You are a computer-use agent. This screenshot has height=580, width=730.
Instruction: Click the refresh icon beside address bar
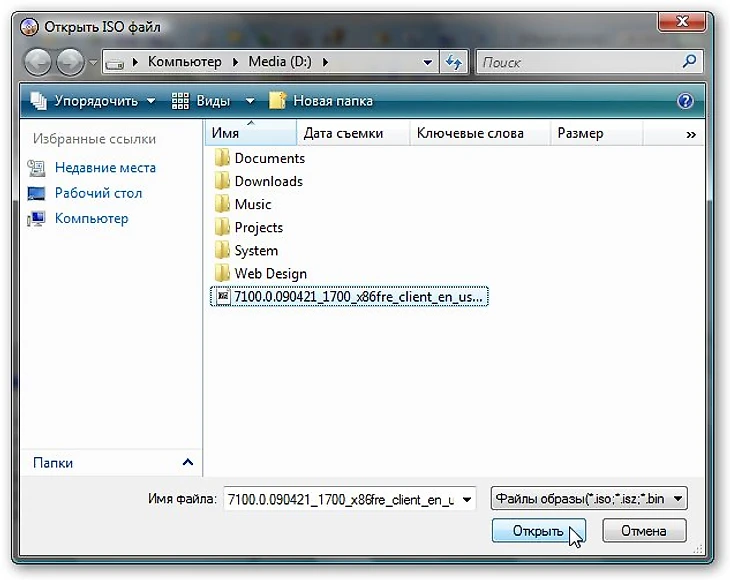(x=453, y=62)
